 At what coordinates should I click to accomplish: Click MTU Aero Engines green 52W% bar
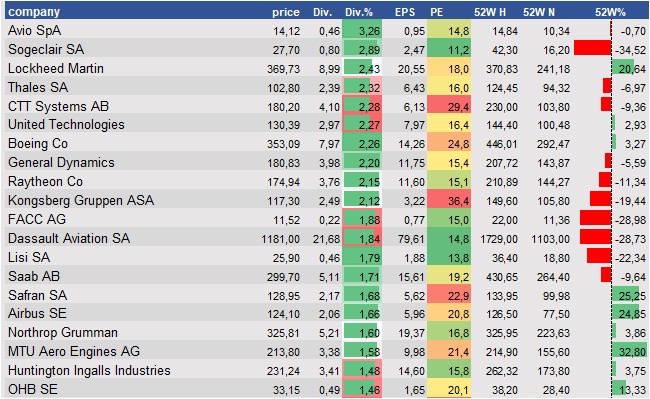click(x=629, y=351)
